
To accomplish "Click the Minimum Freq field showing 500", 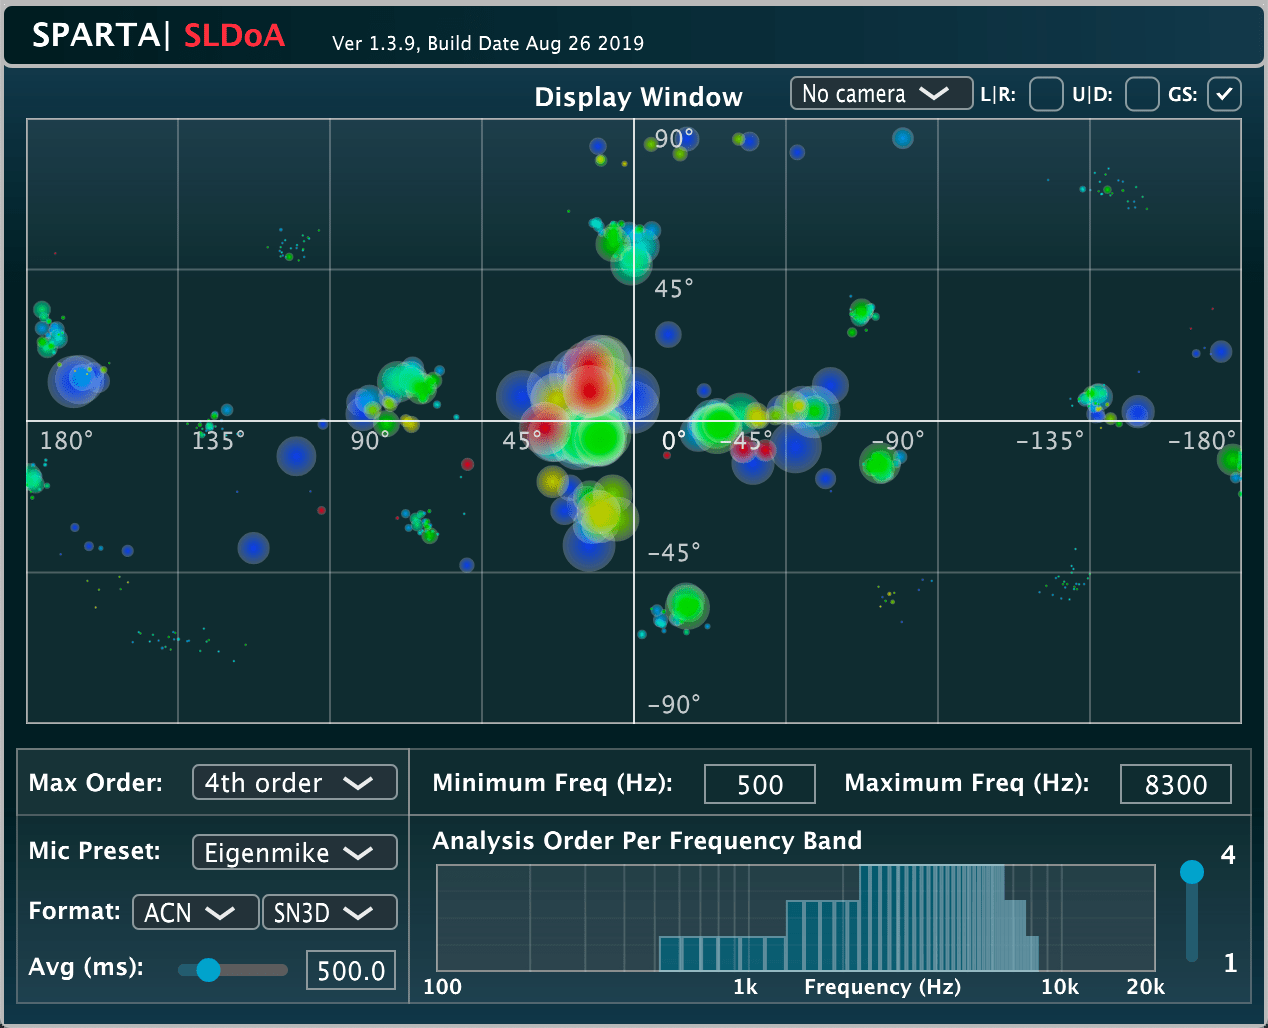I will coord(759,785).
